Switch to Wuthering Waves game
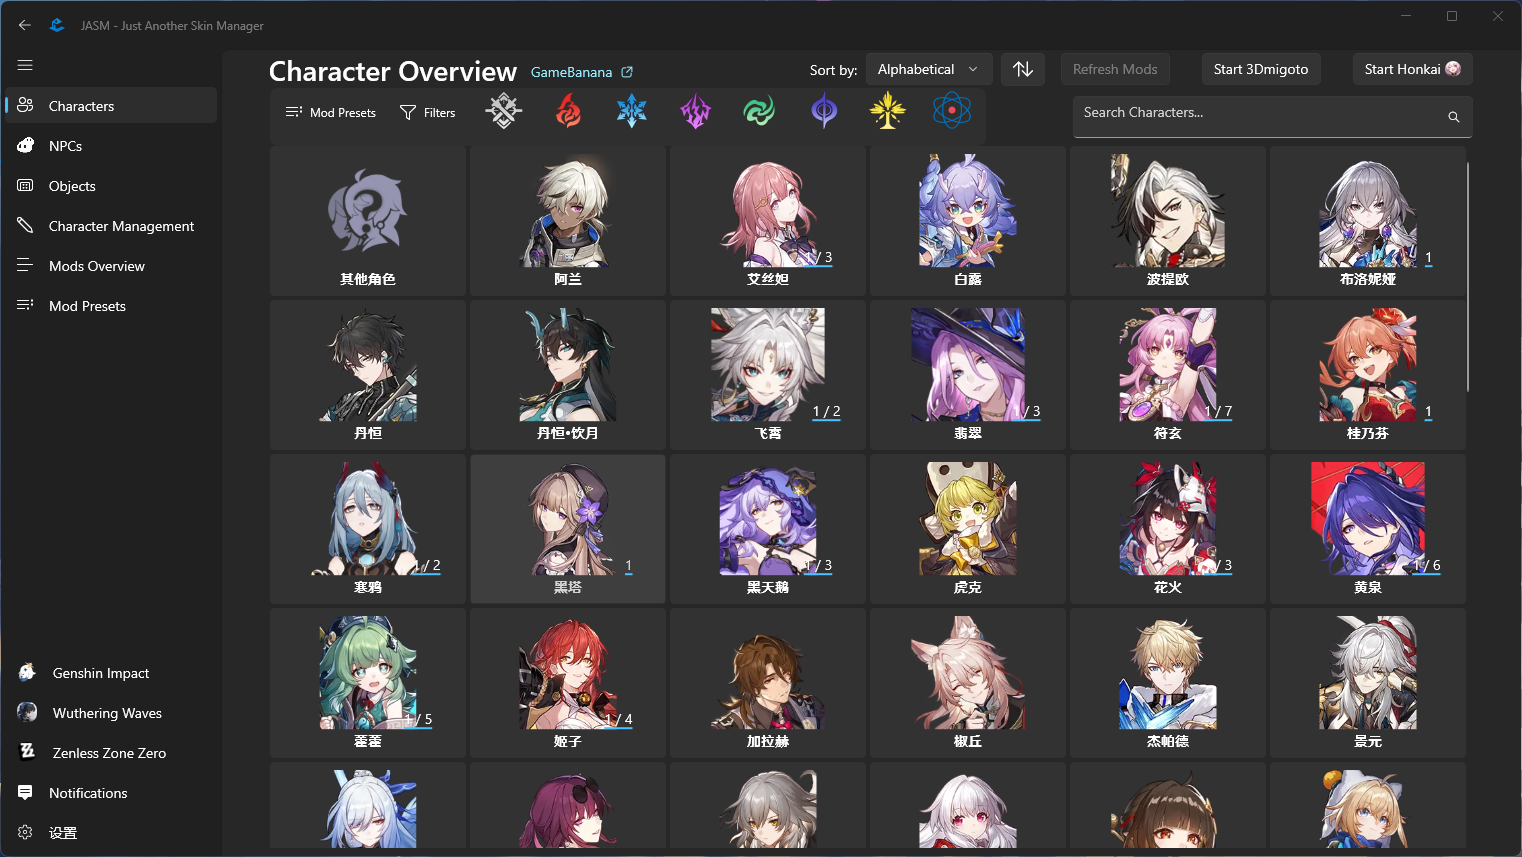This screenshot has height=857, width=1522. pos(111,712)
